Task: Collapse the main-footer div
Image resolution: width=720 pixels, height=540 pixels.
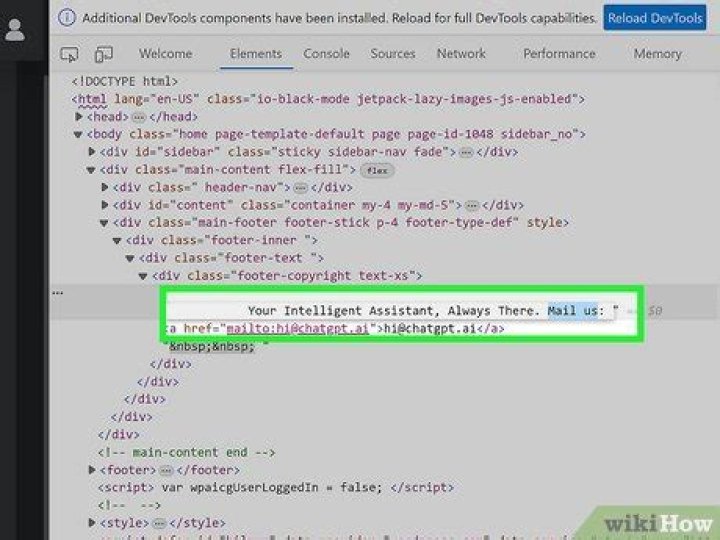Action: point(104,223)
